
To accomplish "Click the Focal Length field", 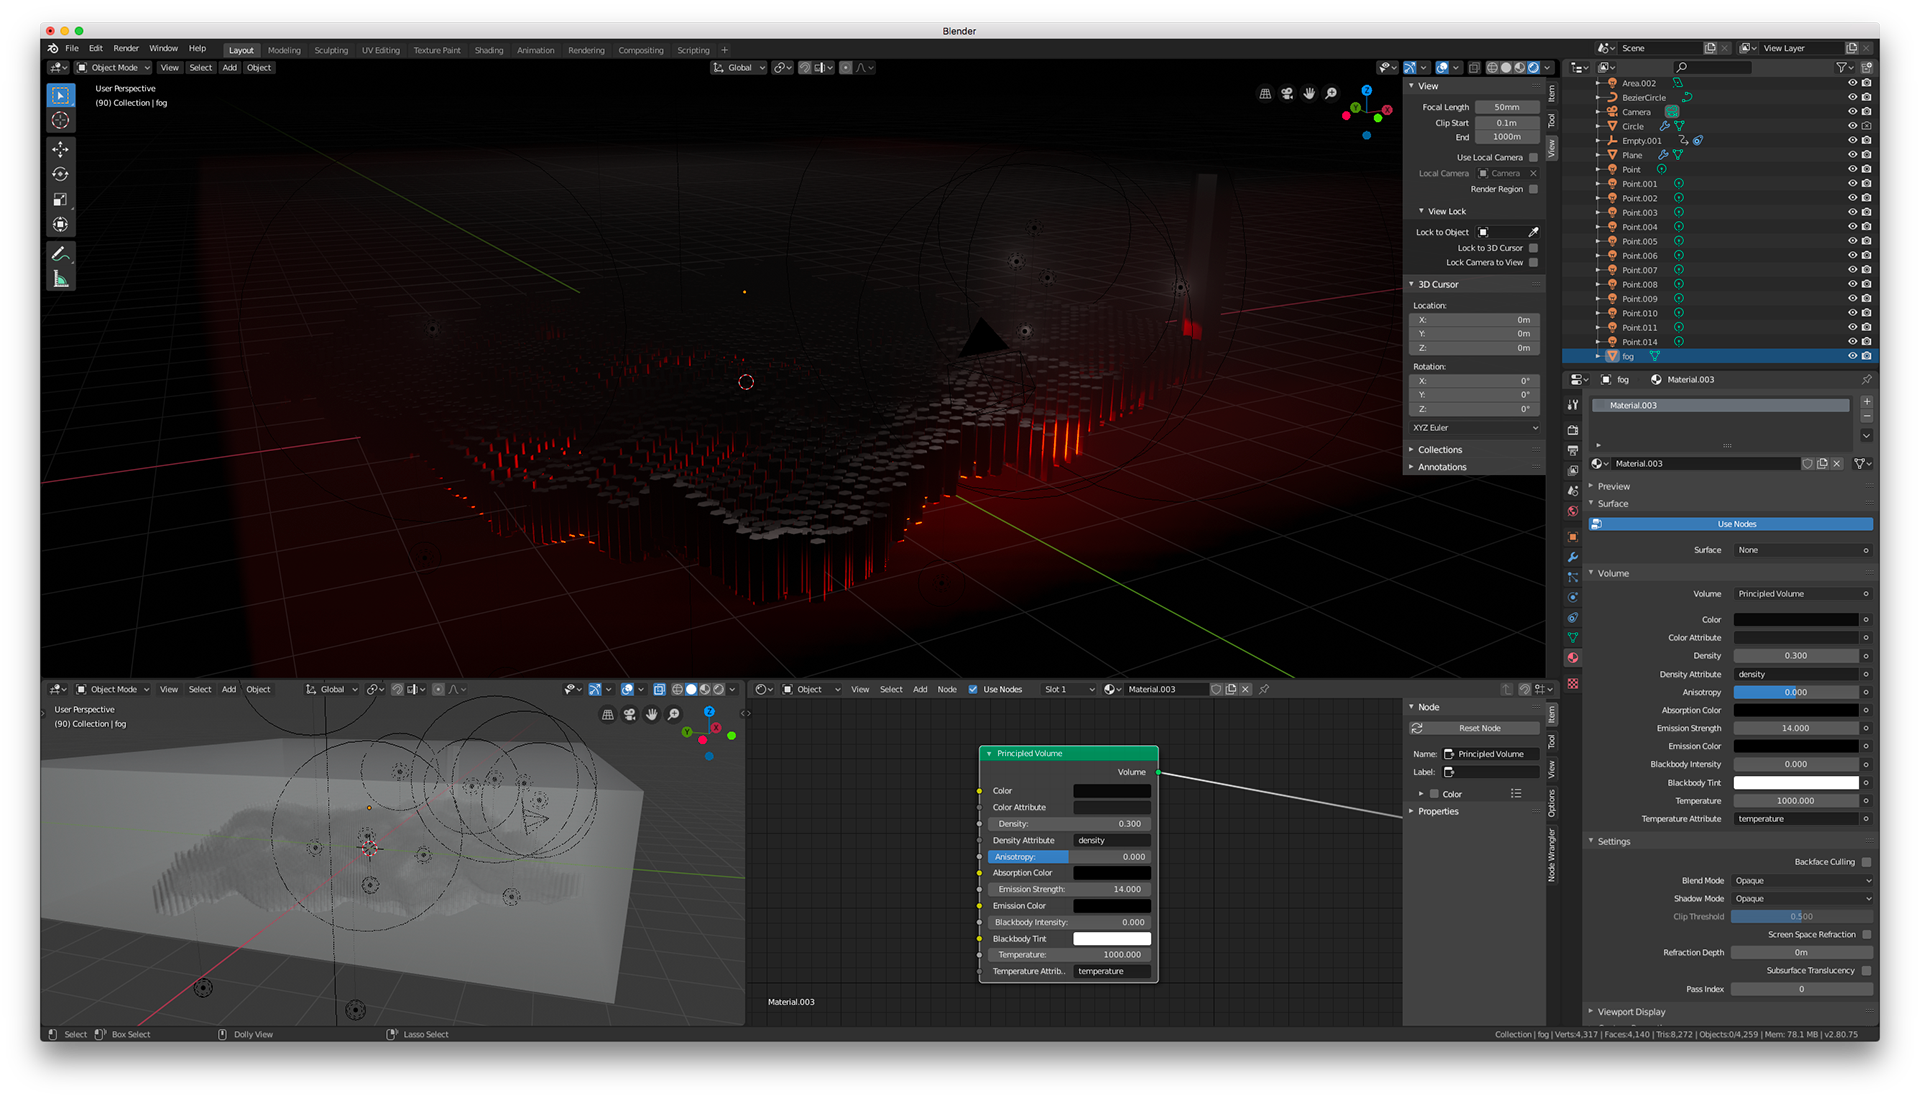I will coord(1507,107).
